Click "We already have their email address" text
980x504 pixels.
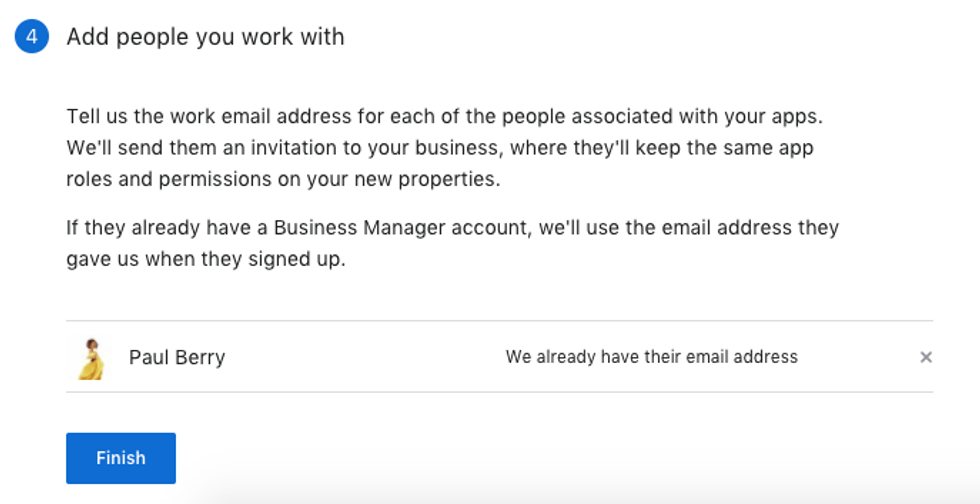click(x=651, y=357)
